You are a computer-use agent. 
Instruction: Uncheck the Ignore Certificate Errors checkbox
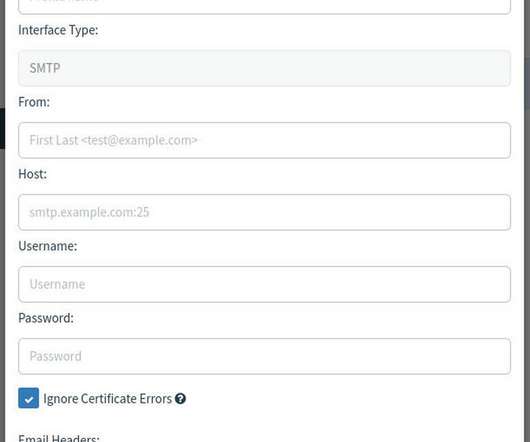pyautogui.click(x=28, y=398)
